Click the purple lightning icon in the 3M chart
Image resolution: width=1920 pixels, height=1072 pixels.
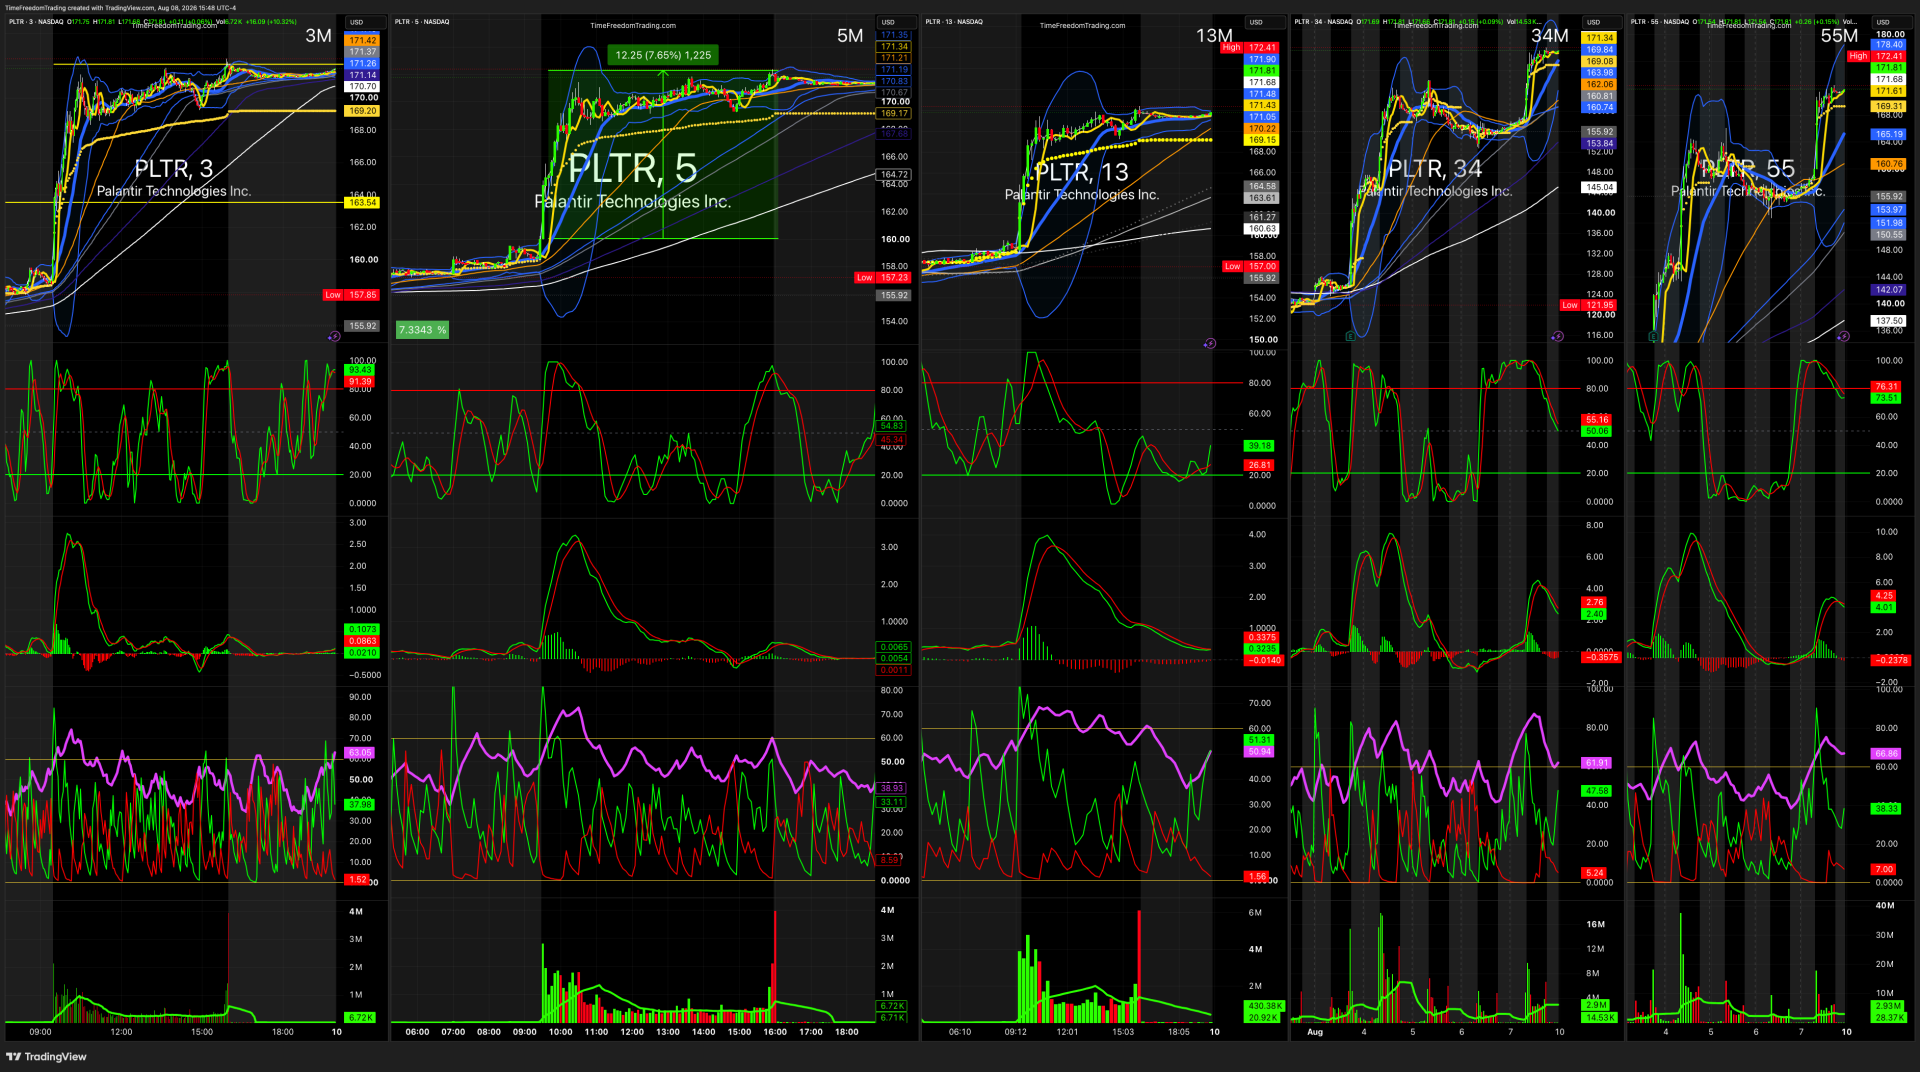[334, 337]
